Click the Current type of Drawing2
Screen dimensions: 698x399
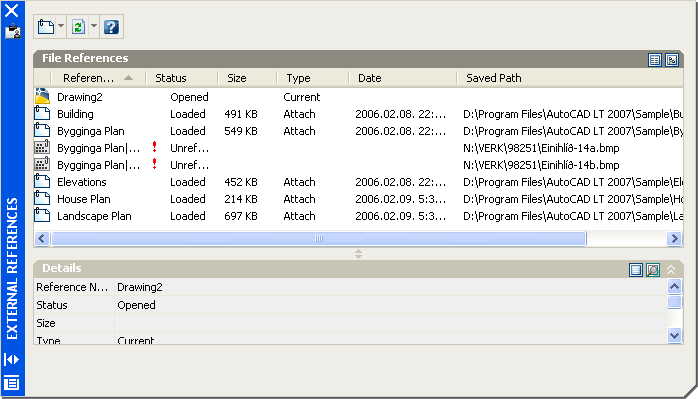(x=301, y=97)
